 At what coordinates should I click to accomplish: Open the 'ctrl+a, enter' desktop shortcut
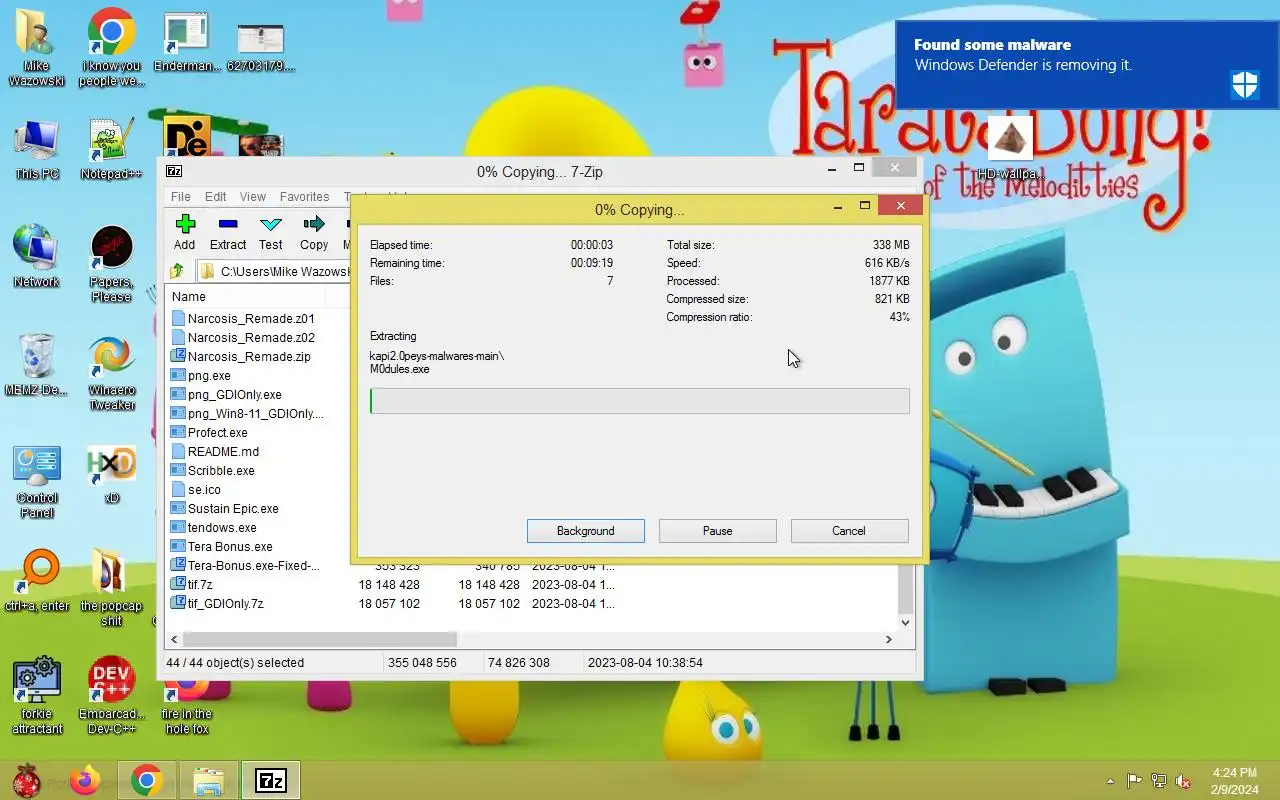click(37, 581)
